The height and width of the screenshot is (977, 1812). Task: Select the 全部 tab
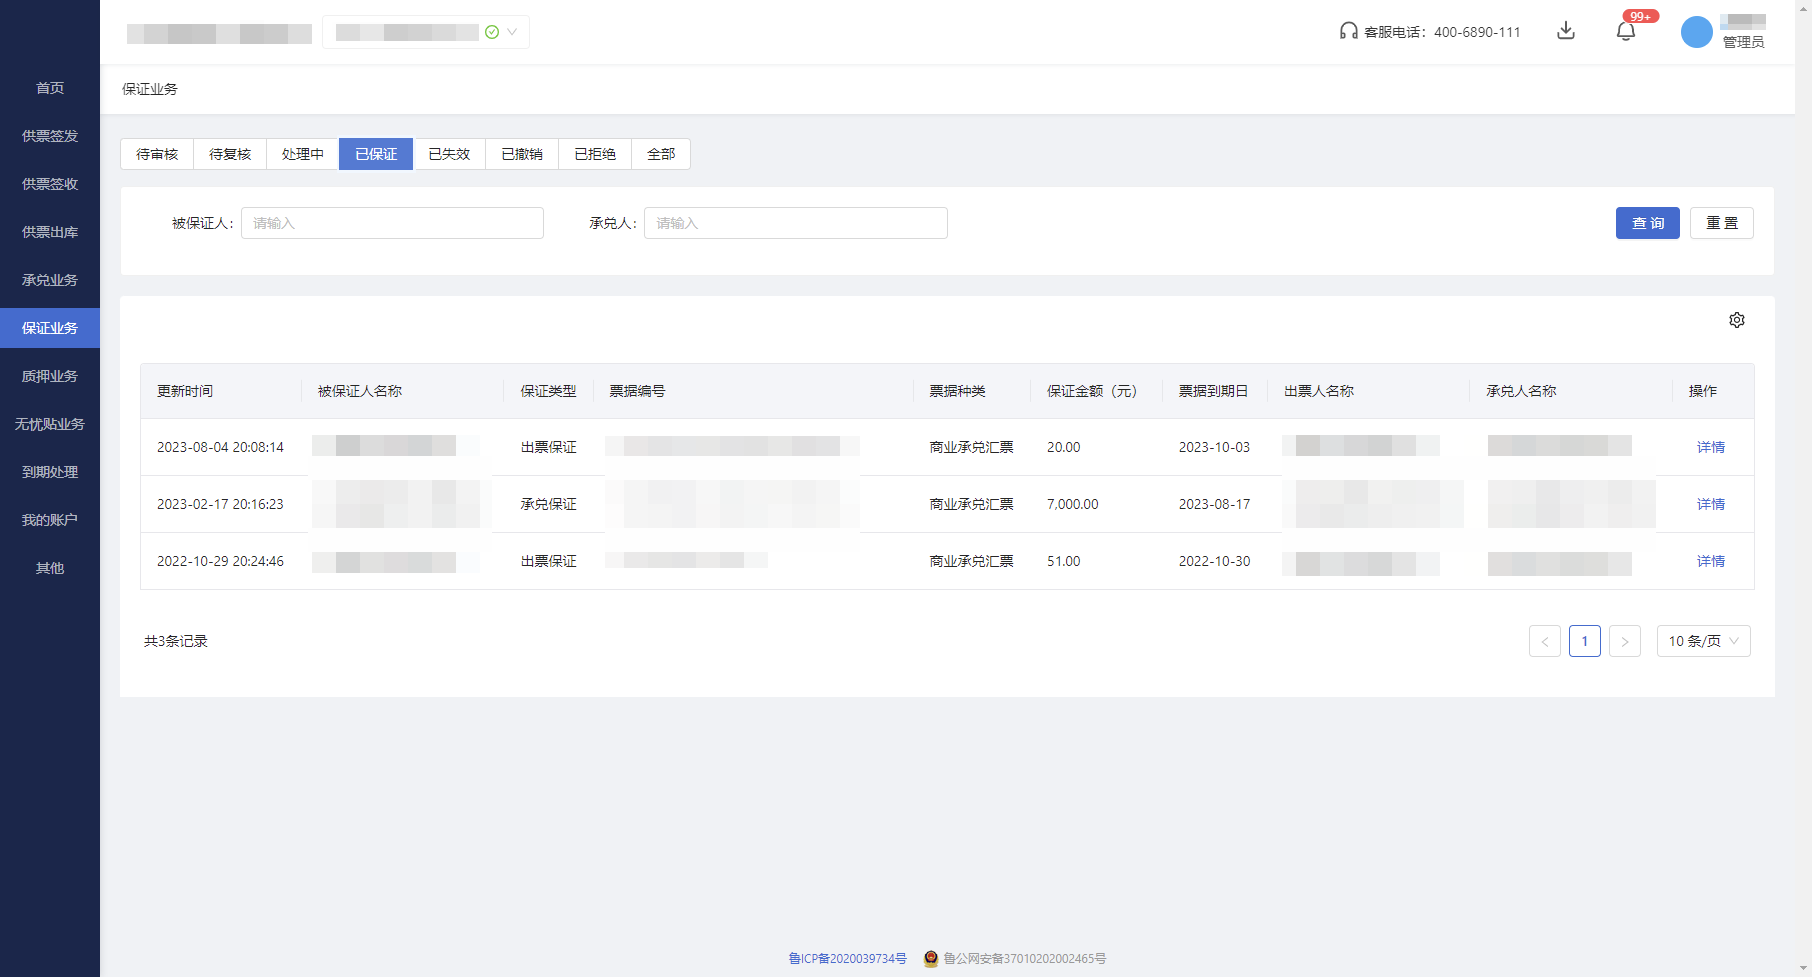[x=661, y=154]
